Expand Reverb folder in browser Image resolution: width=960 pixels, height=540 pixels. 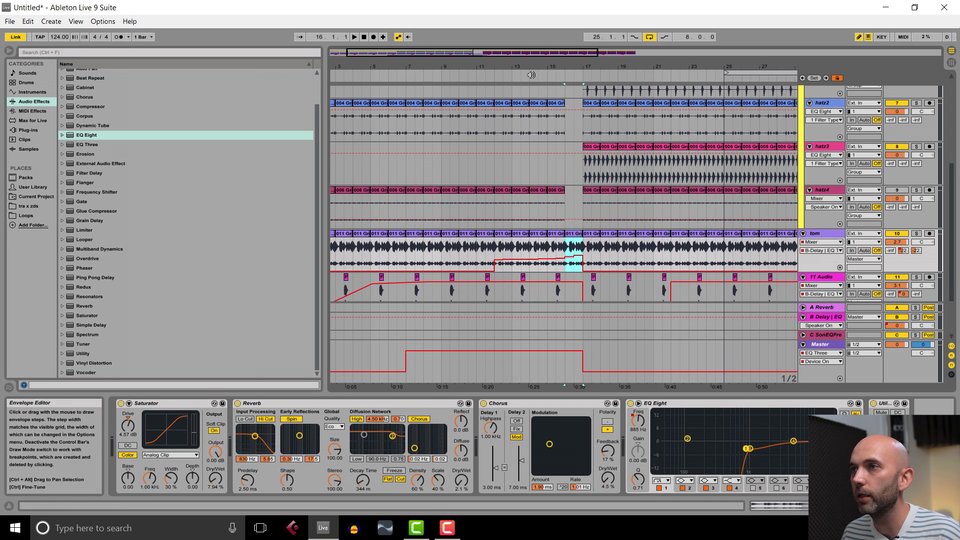click(62, 306)
